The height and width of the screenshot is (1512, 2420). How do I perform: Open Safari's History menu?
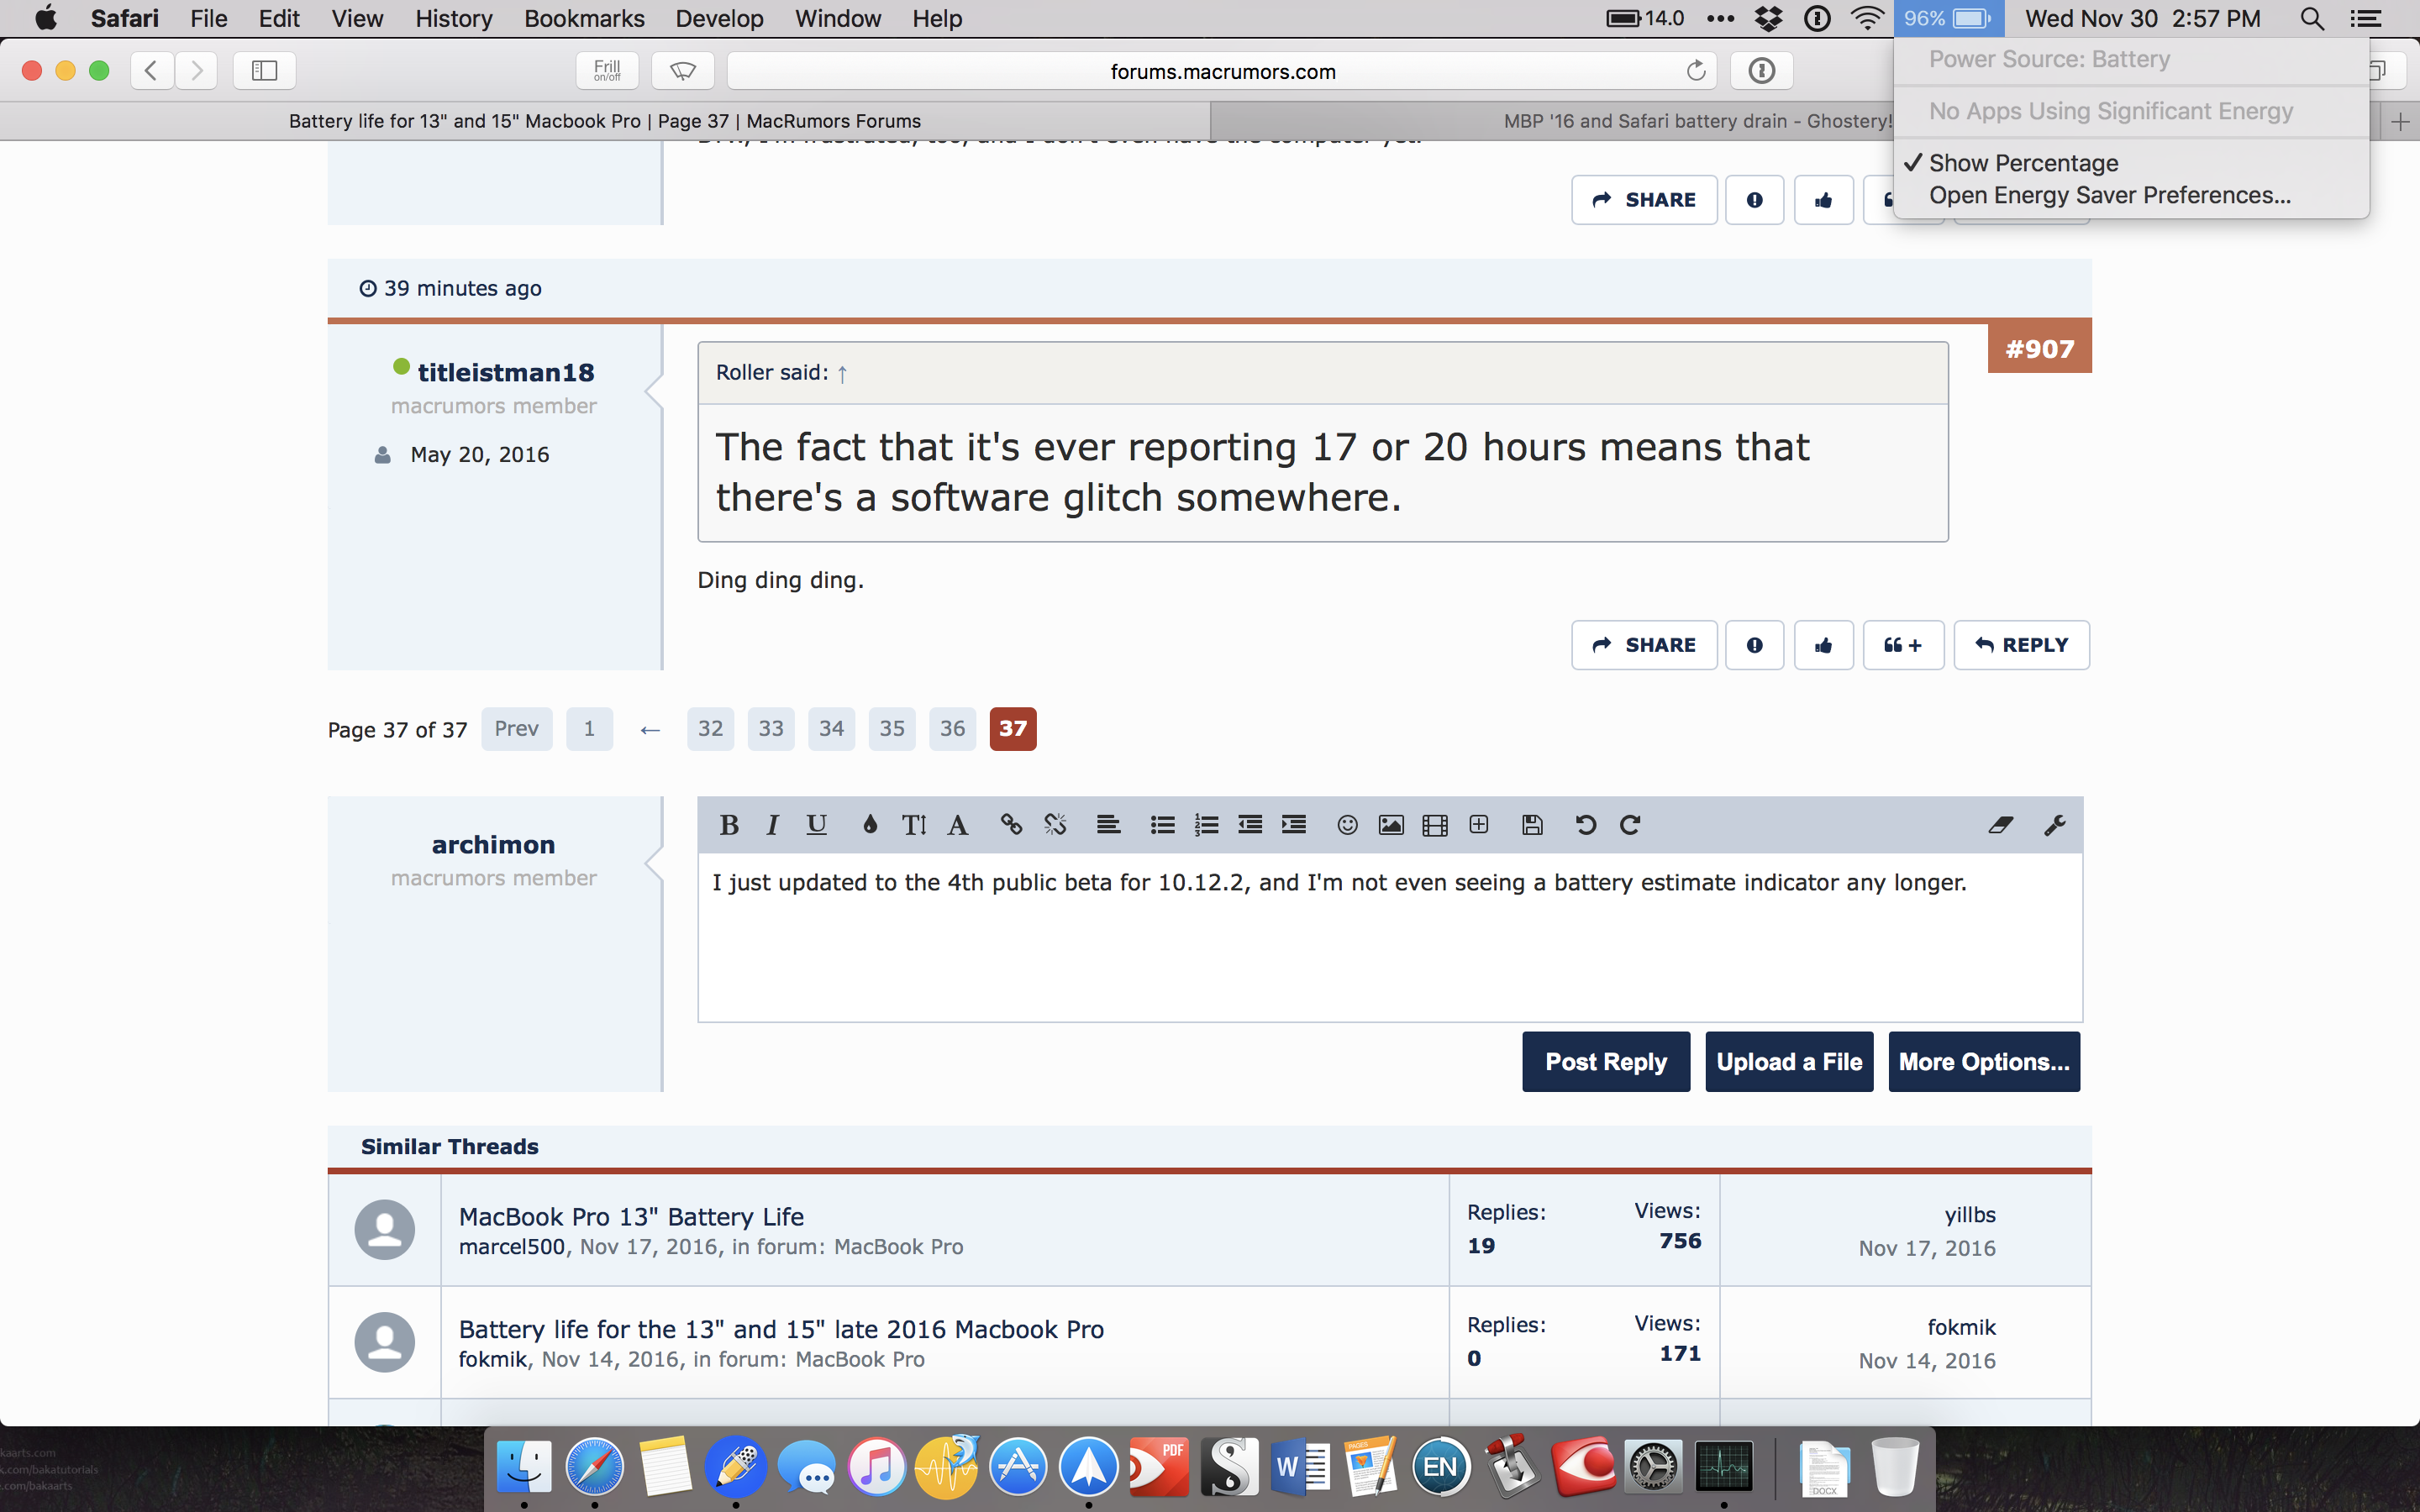point(454,18)
